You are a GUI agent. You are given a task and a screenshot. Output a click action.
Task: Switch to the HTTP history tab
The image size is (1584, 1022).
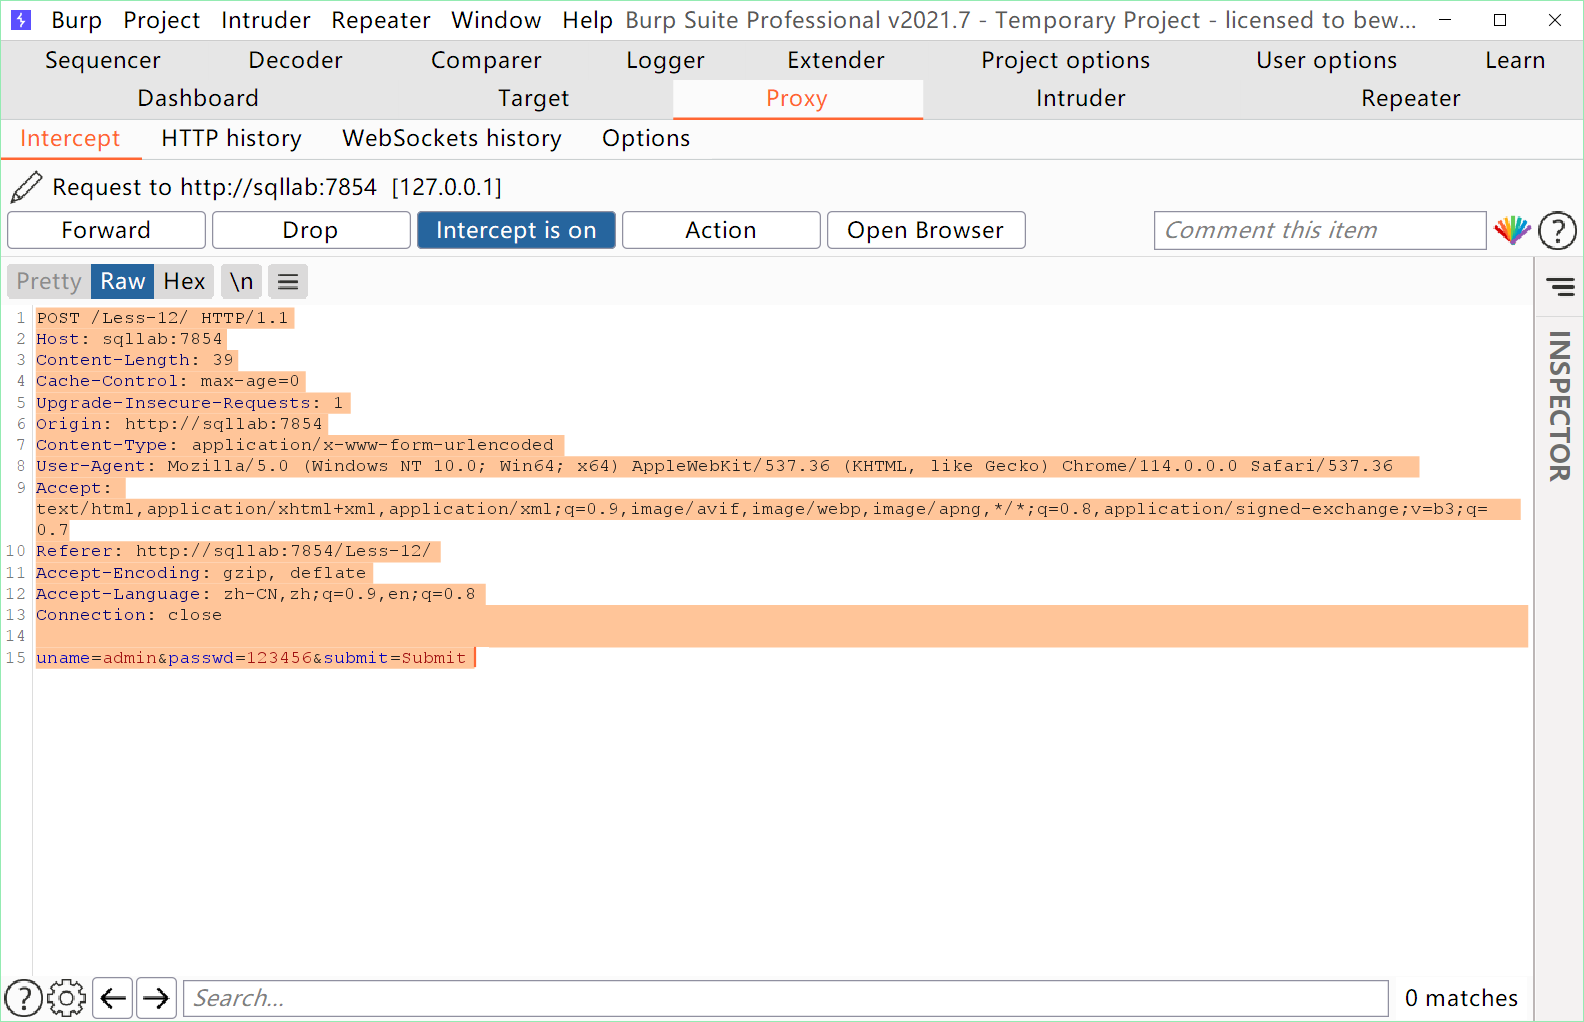click(231, 139)
